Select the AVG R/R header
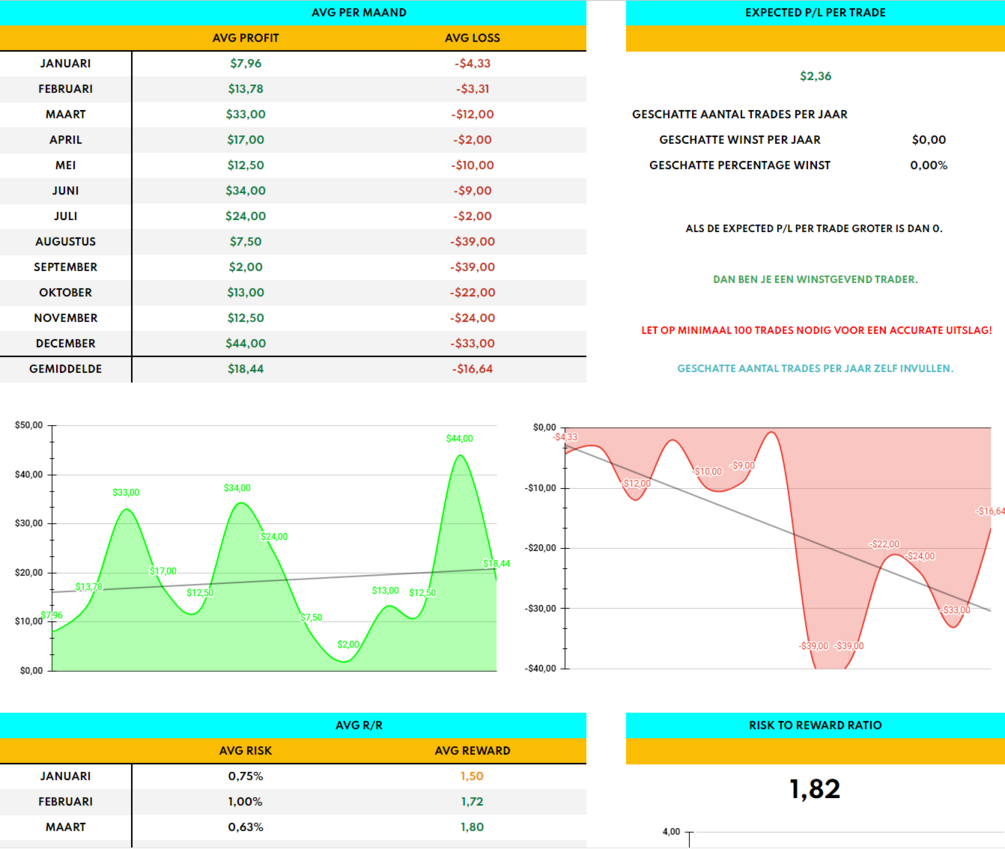Image resolution: width=1005 pixels, height=849 pixels. tap(359, 725)
